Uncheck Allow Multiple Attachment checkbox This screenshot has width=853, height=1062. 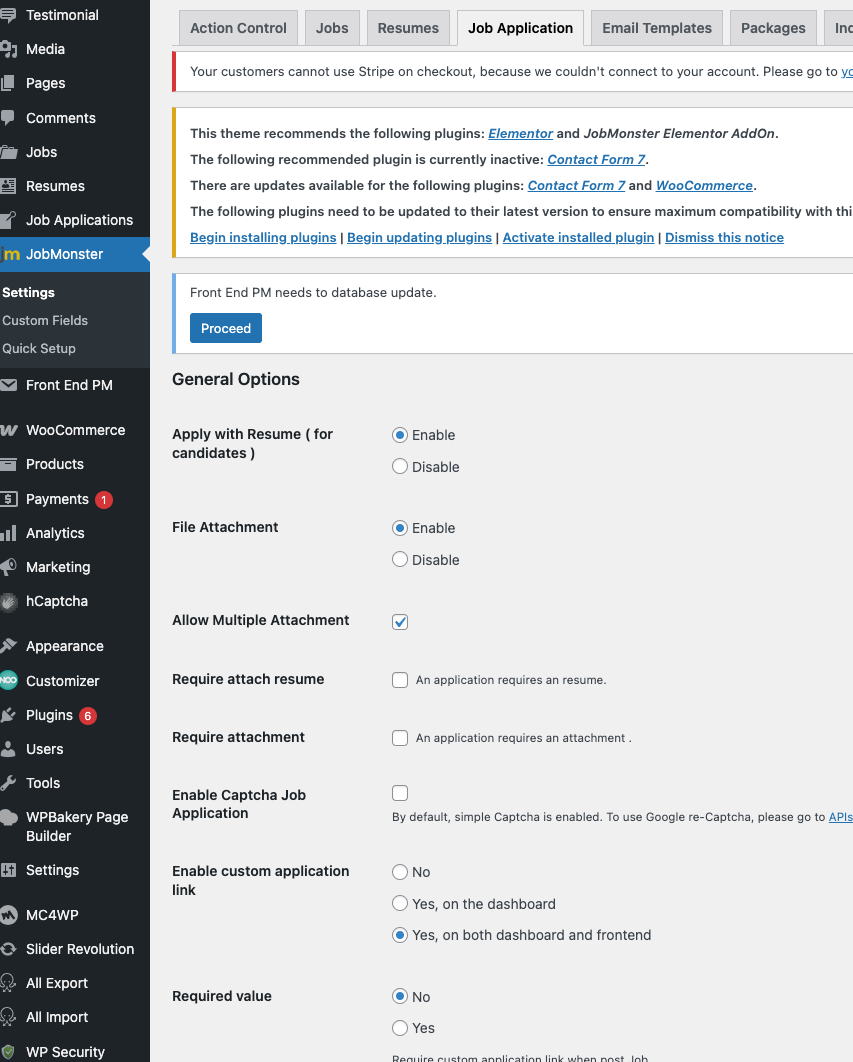click(400, 622)
